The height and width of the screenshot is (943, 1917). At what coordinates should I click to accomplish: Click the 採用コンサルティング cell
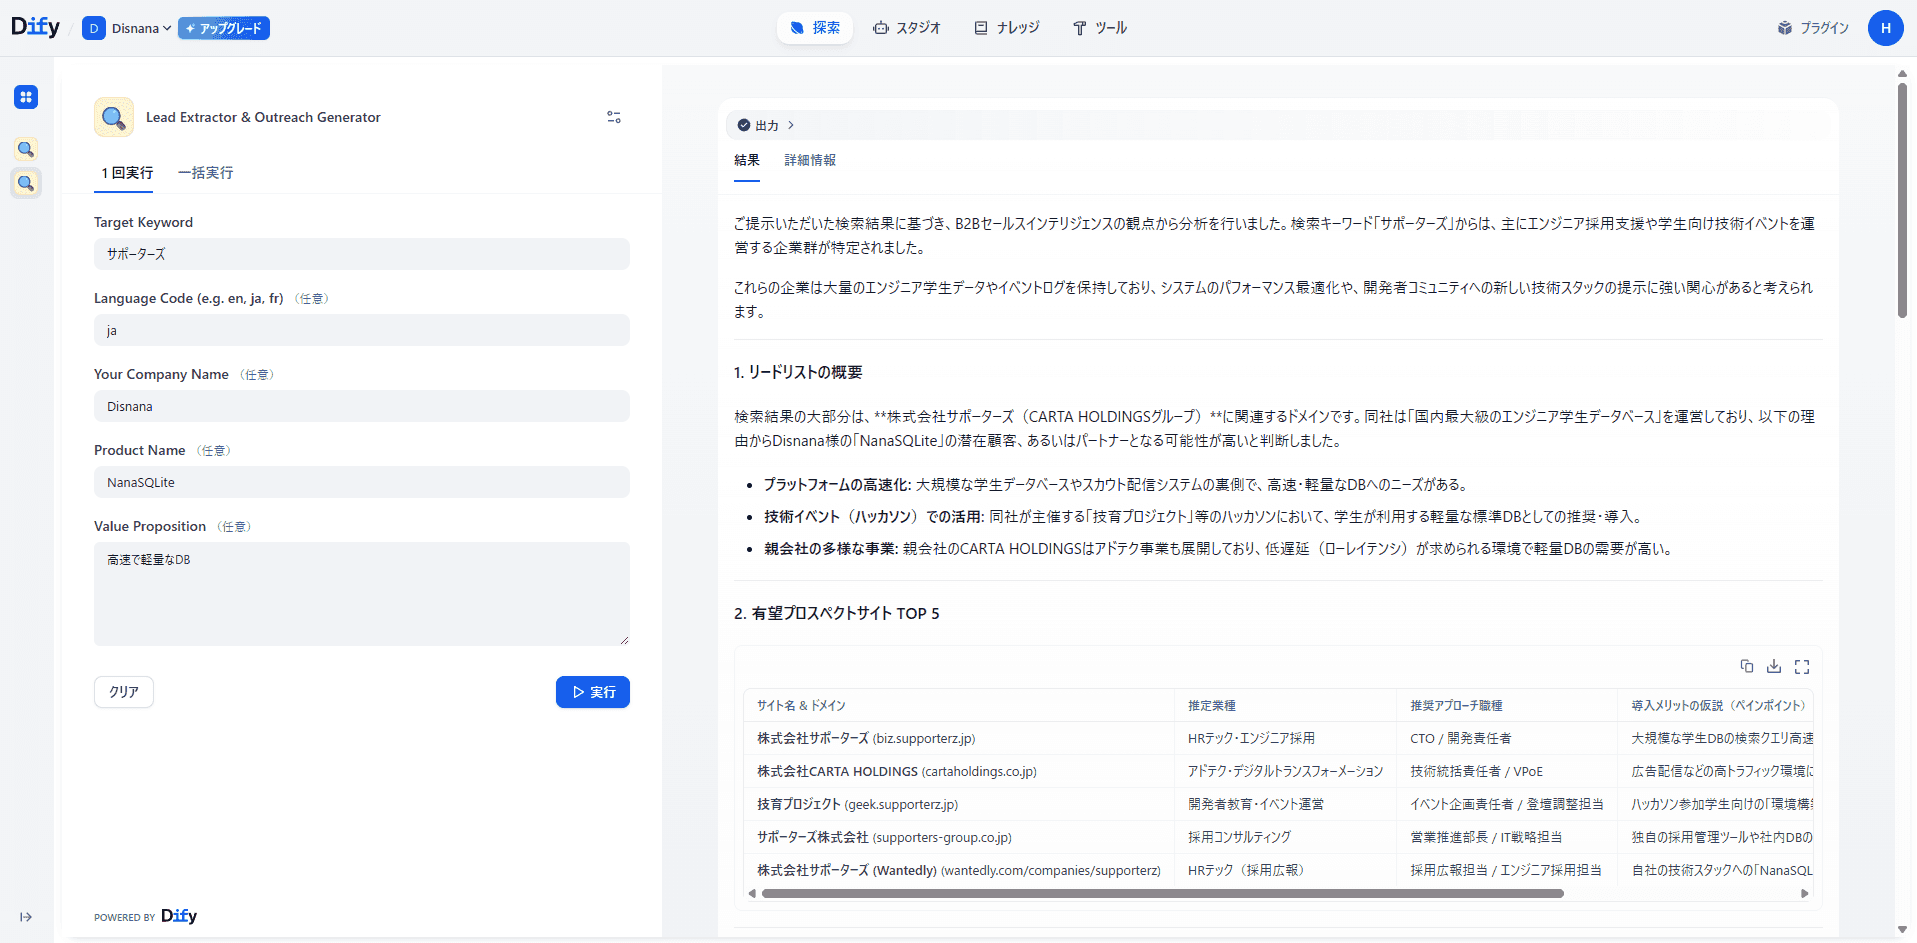(x=1286, y=837)
